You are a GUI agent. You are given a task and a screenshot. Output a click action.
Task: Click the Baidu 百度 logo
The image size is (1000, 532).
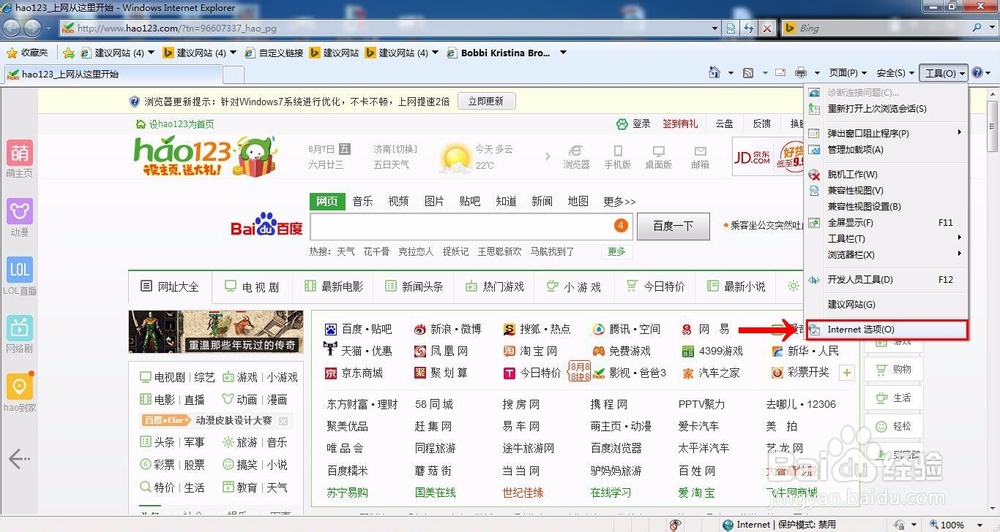coord(267,225)
